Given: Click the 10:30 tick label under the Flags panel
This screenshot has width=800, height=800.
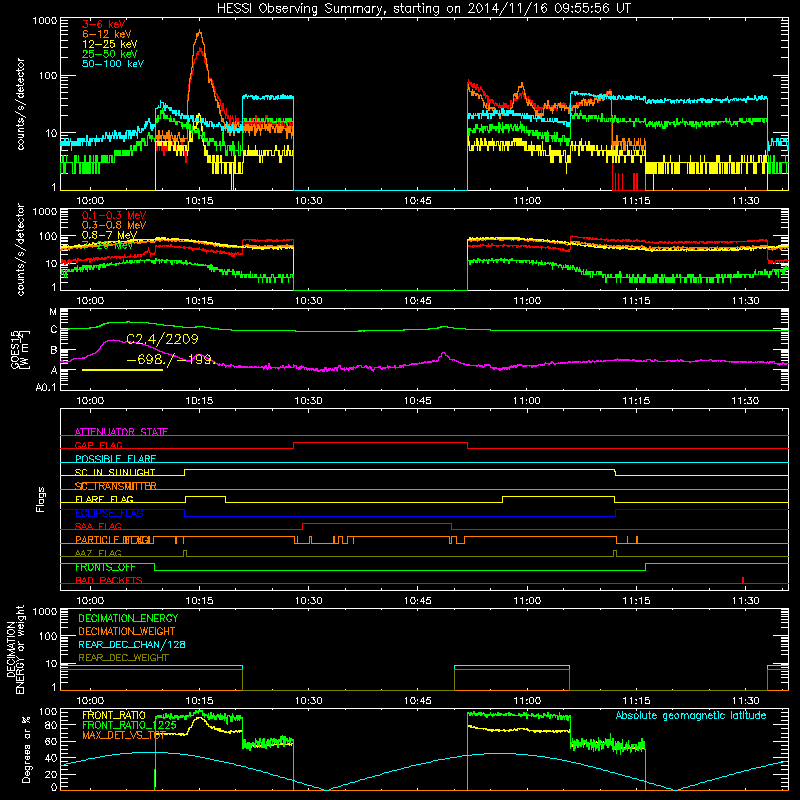Looking at the screenshot, I should click(308, 601).
